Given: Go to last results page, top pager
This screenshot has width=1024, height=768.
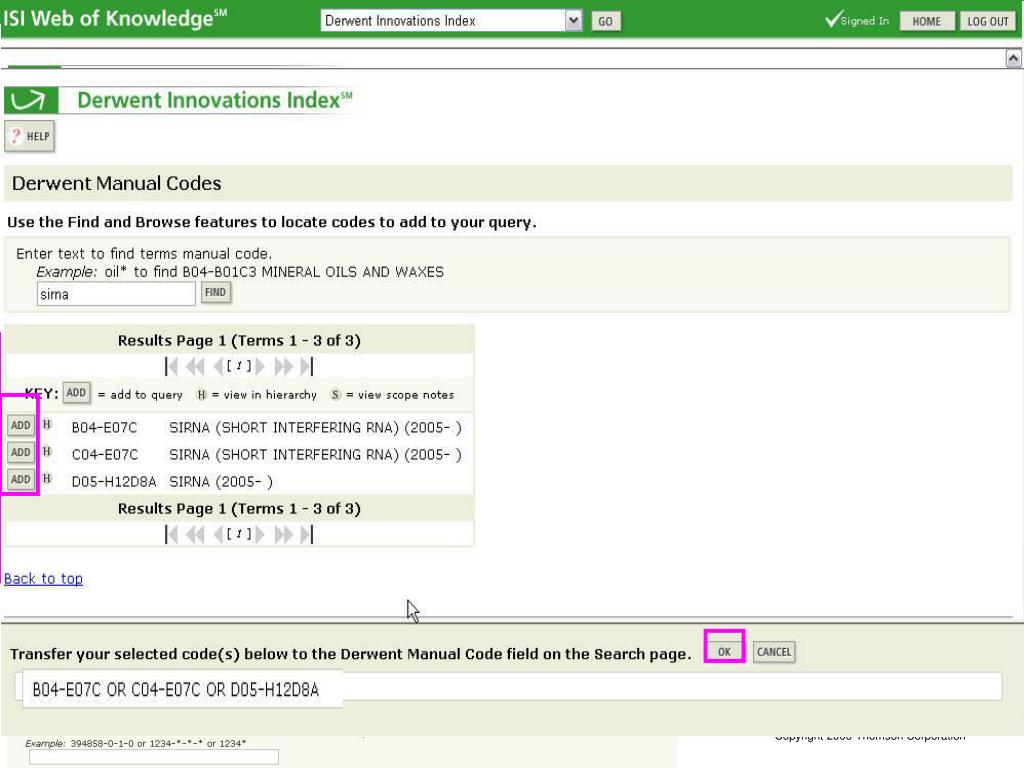Looking at the screenshot, I should pyautogui.click(x=307, y=366).
